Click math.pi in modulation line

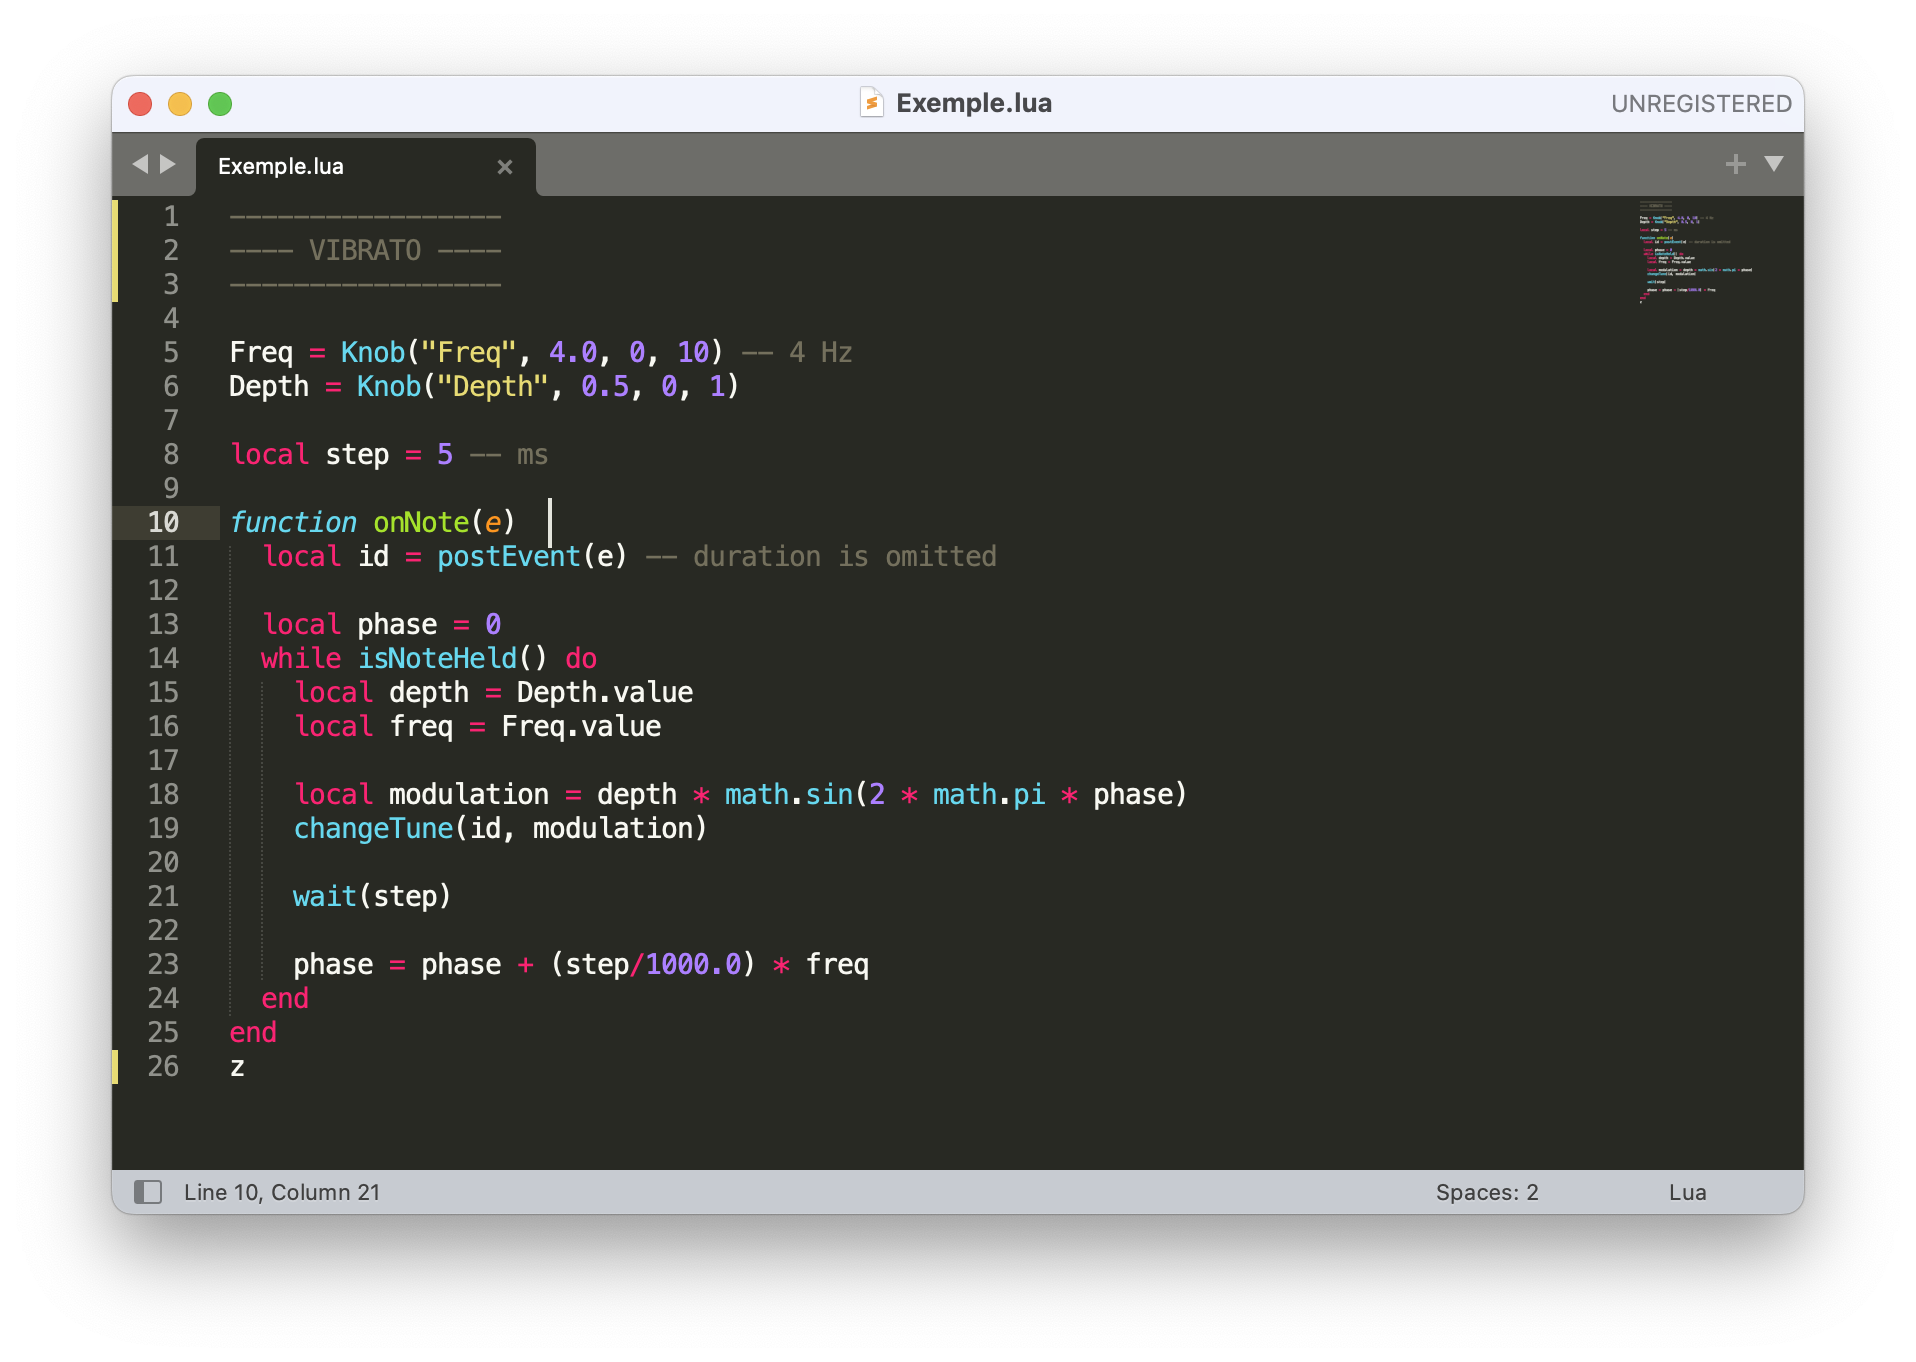(x=988, y=794)
